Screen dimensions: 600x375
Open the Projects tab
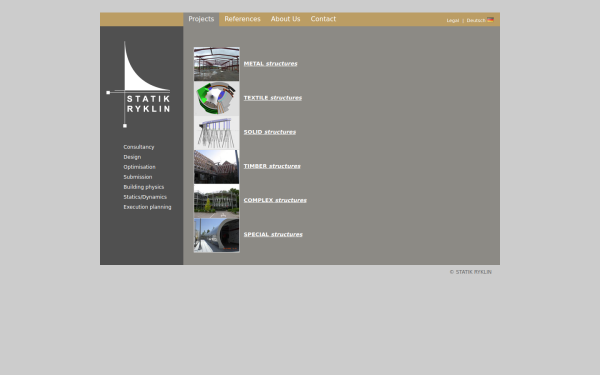tap(201, 19)
